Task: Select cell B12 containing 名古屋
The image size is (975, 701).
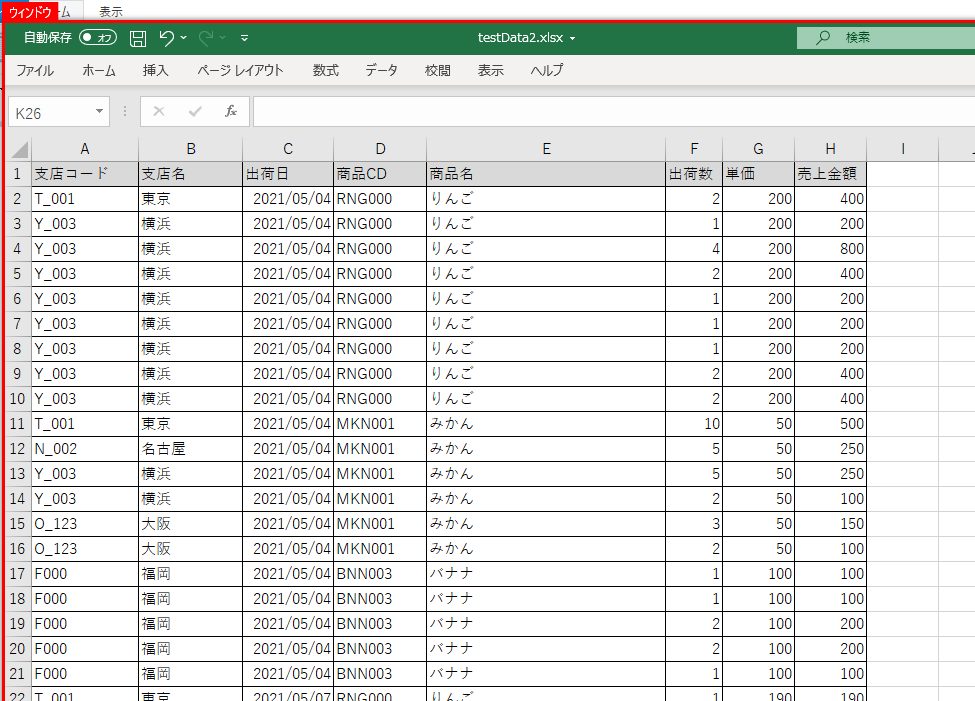Action: click(190, 449)
